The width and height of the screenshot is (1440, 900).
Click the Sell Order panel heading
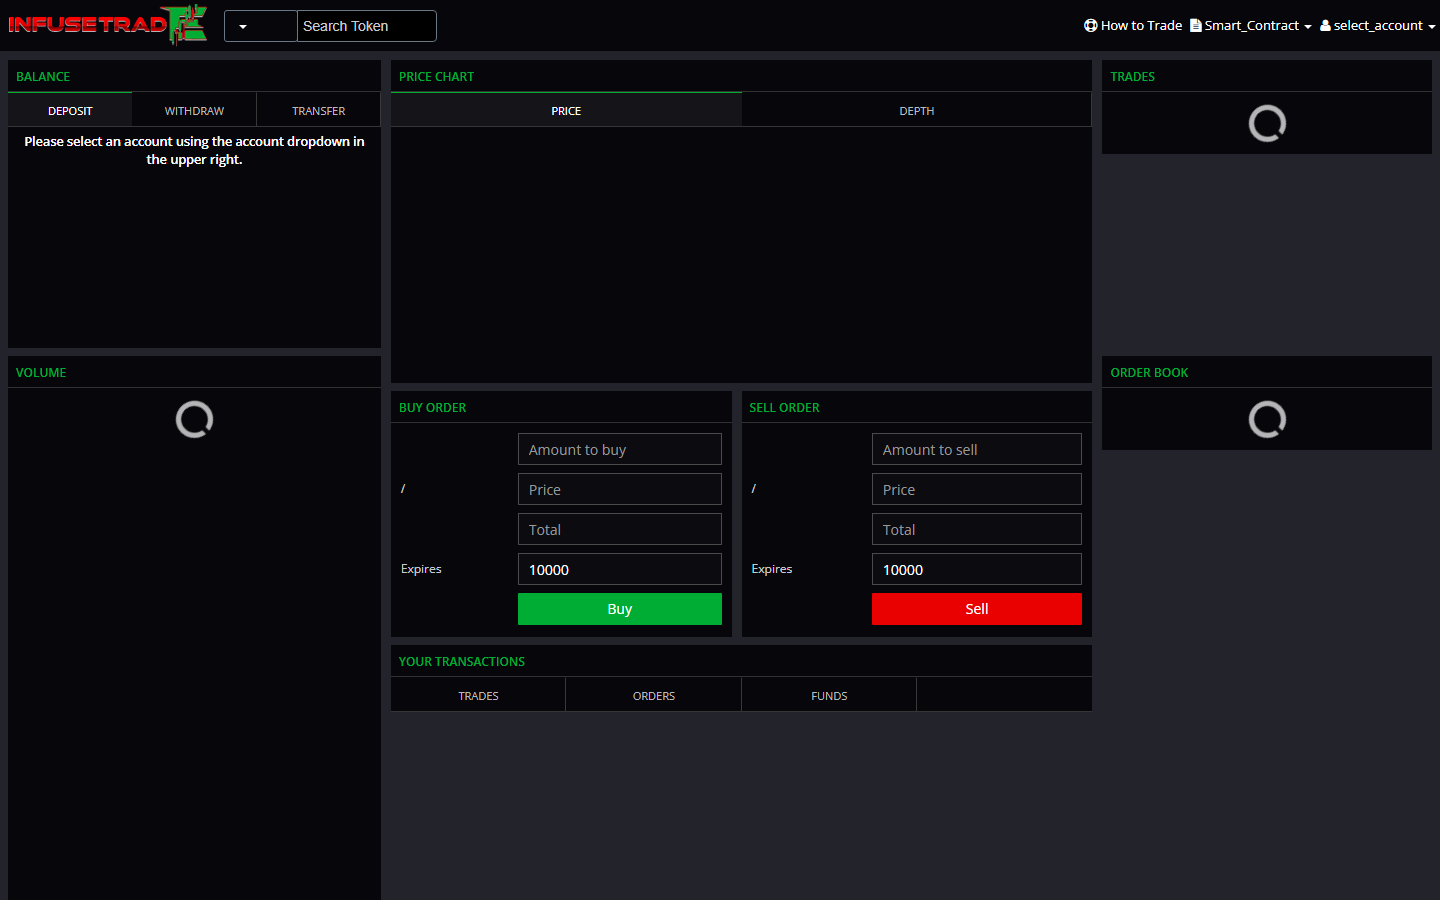point(784,407)
